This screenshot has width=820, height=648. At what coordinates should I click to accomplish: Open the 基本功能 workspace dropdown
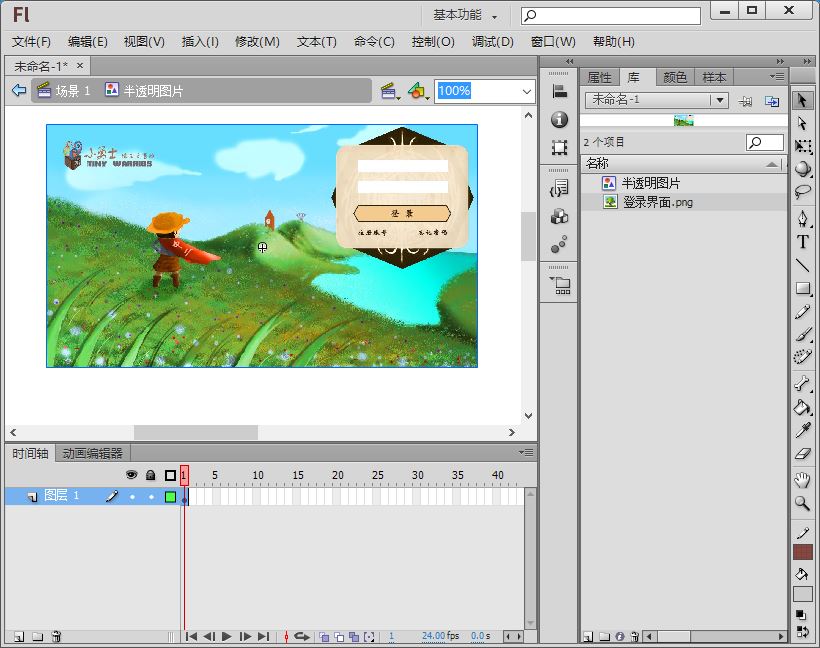465,15
